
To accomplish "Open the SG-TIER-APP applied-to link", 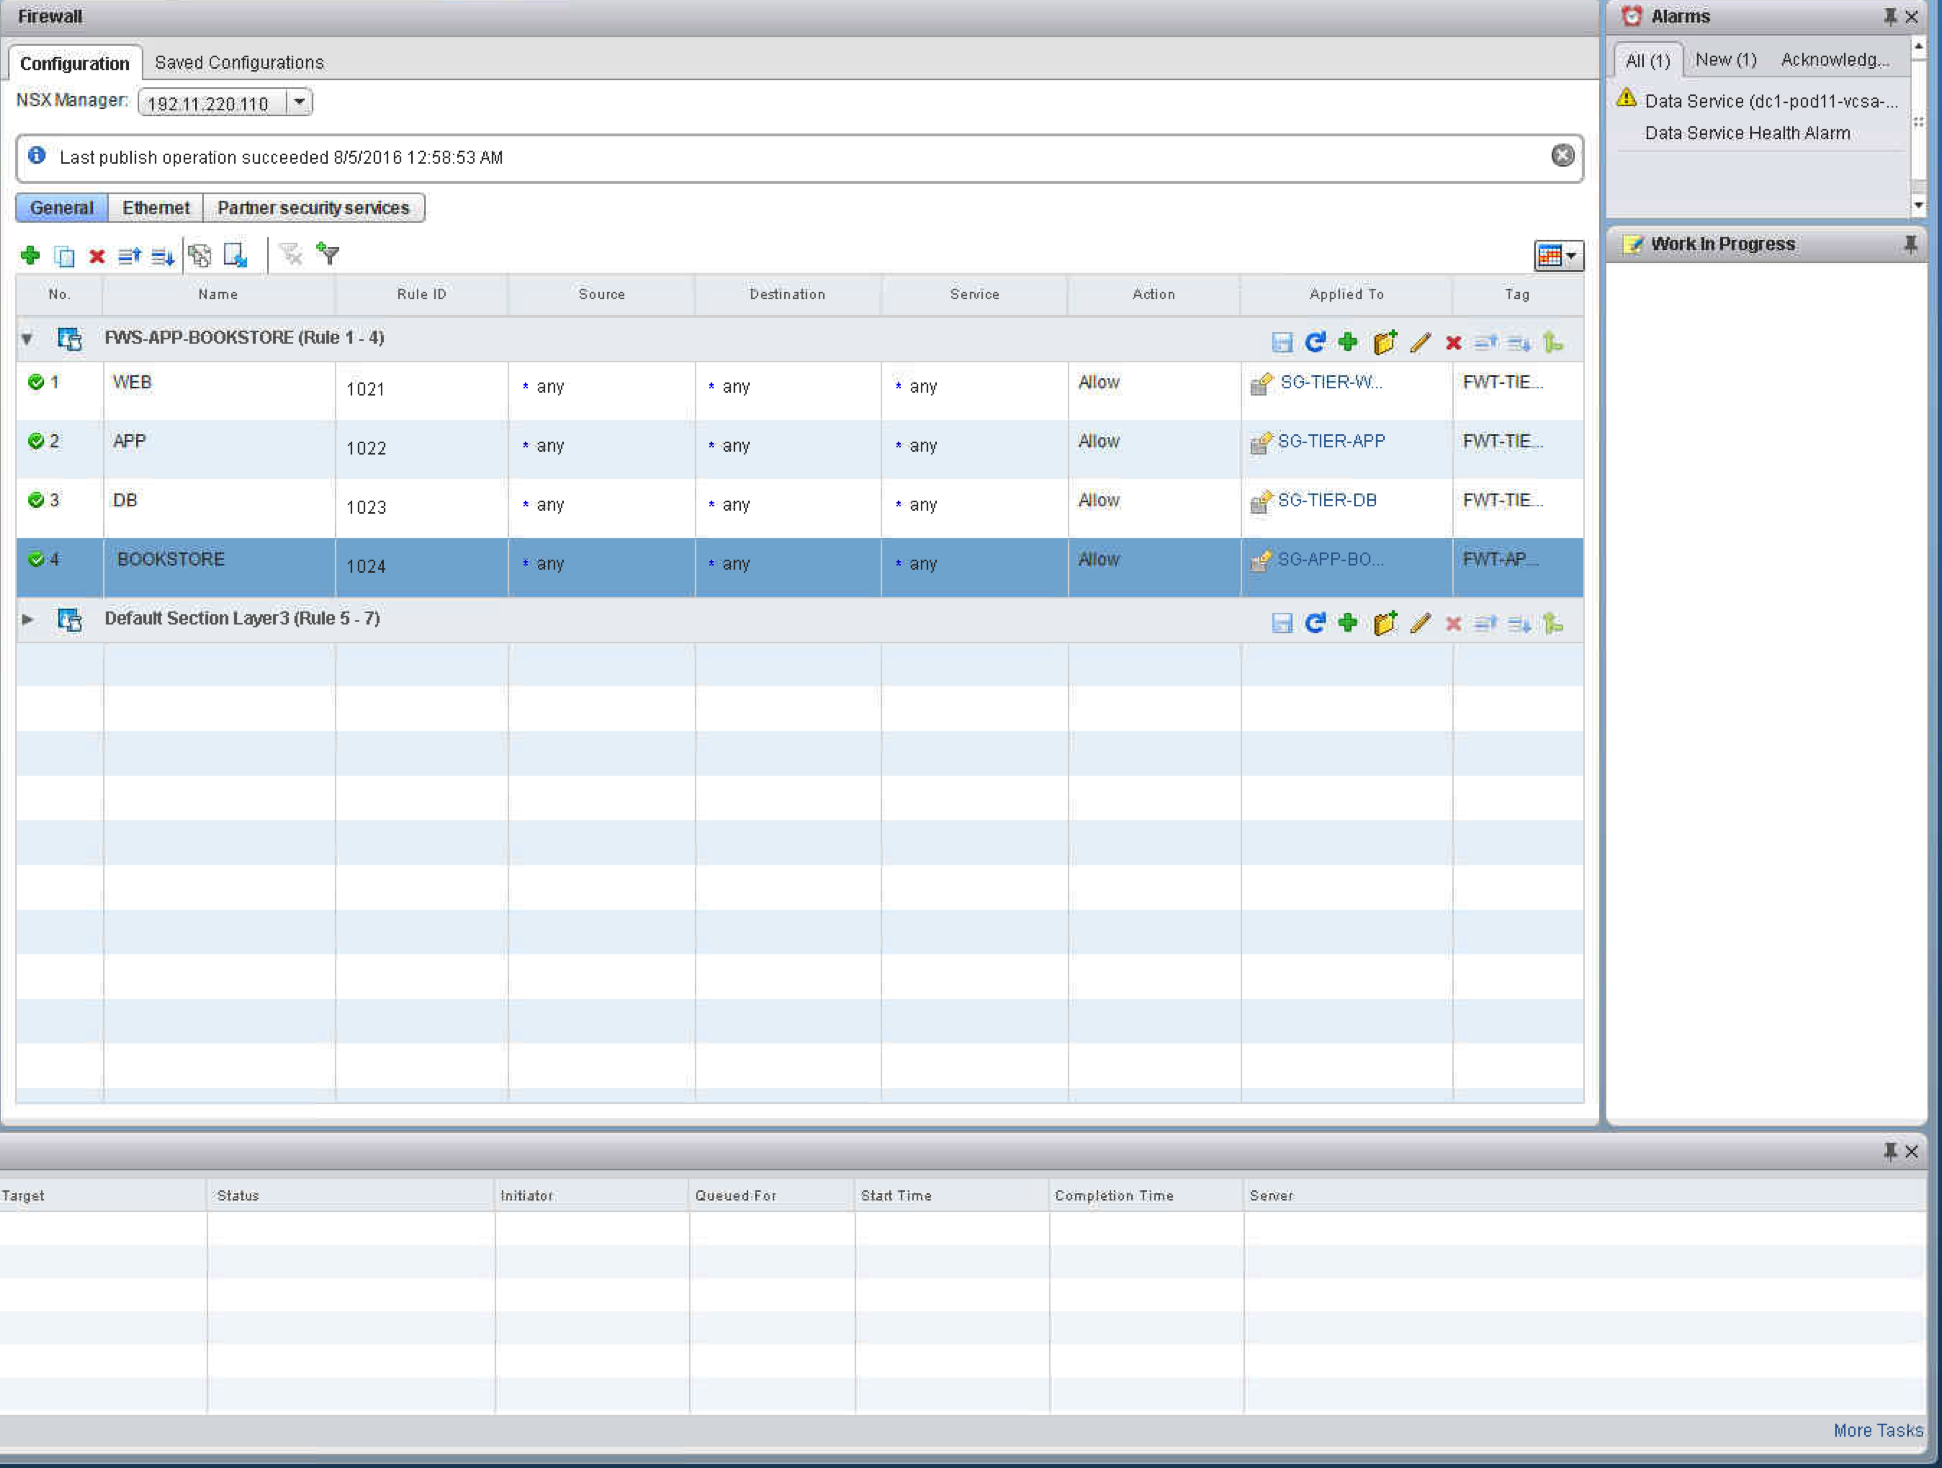I will click(x=1331, y=441).
